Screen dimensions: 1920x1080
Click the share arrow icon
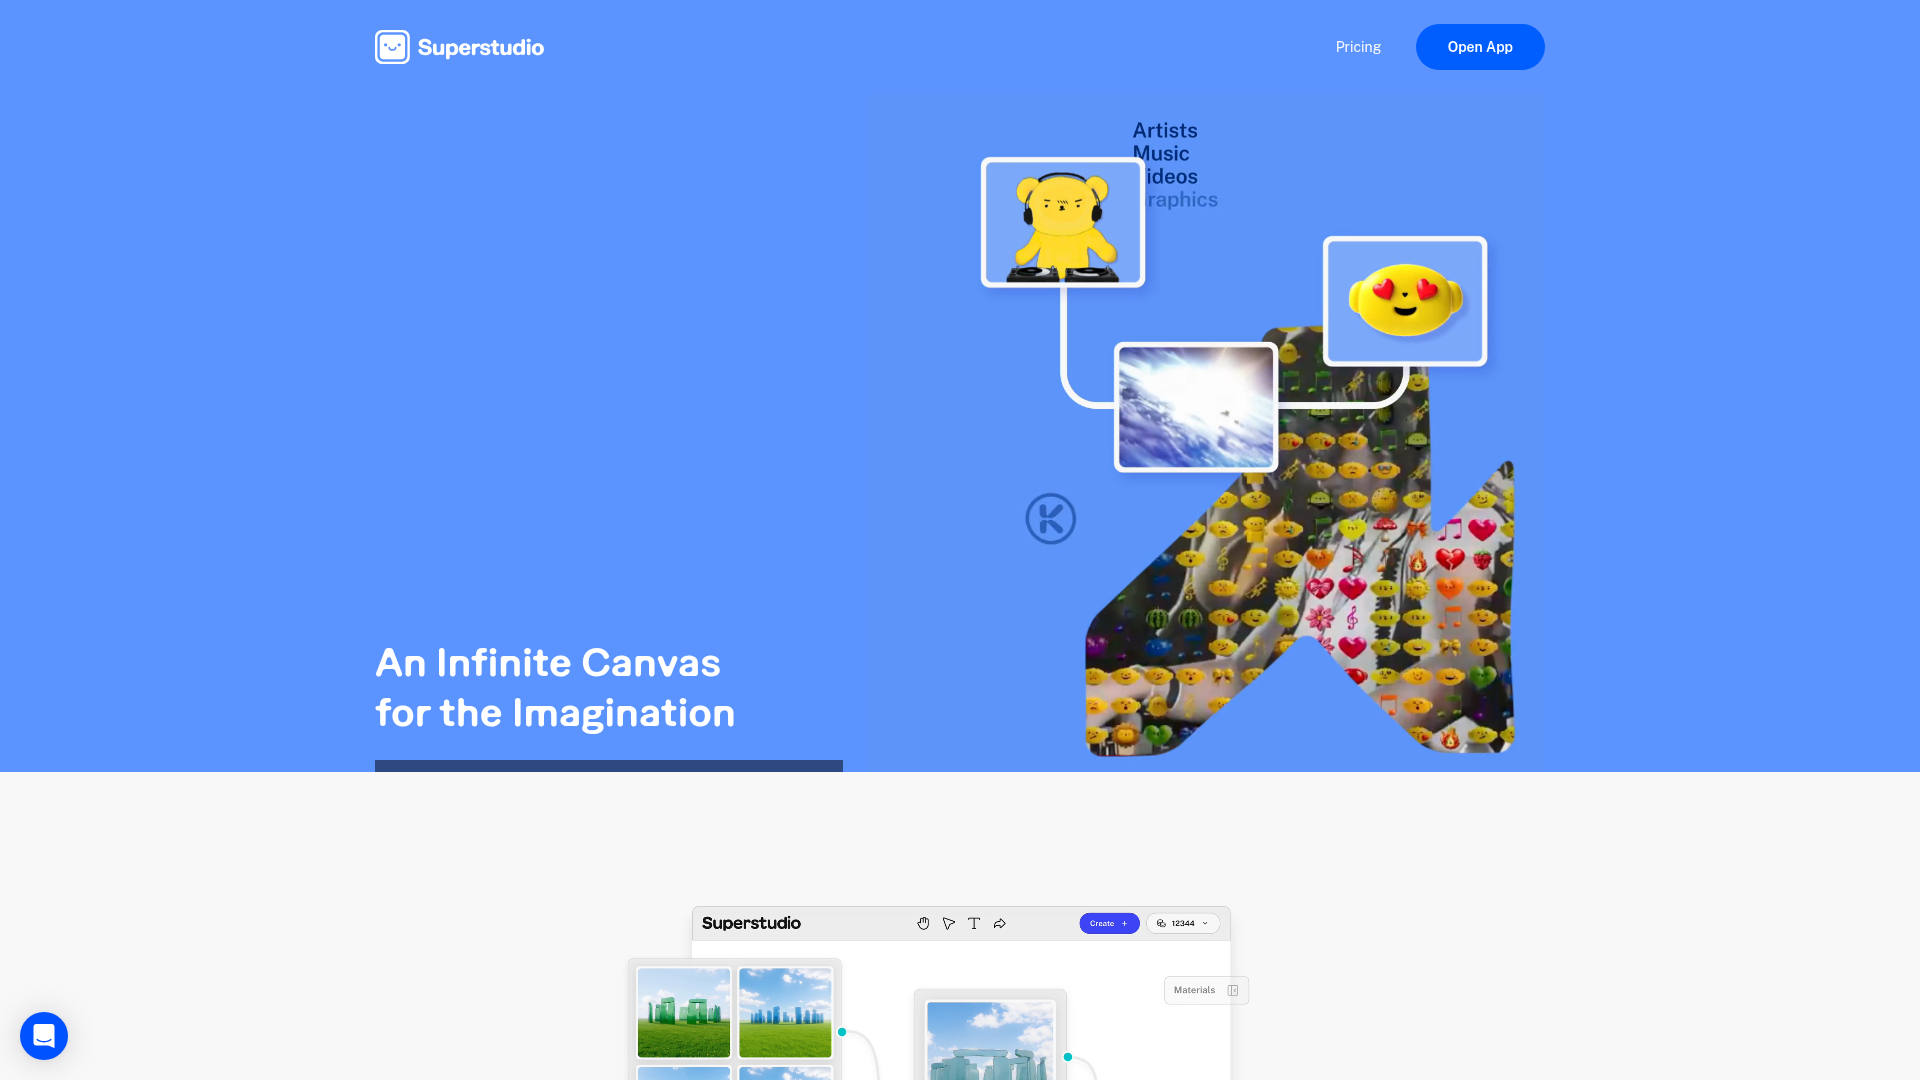[x=999, y=923]
